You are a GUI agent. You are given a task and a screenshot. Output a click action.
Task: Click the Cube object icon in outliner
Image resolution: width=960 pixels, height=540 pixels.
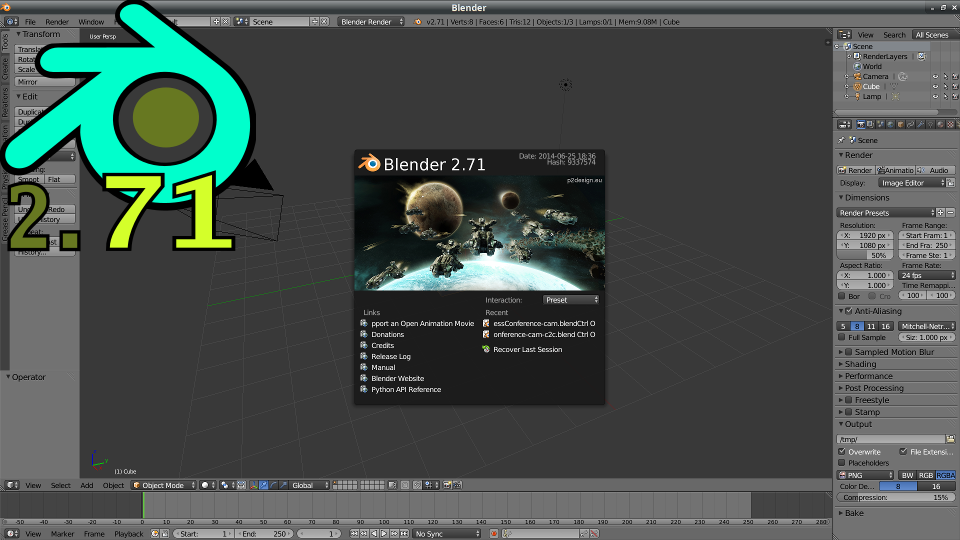pyautogui.click(x=855, y=87)
